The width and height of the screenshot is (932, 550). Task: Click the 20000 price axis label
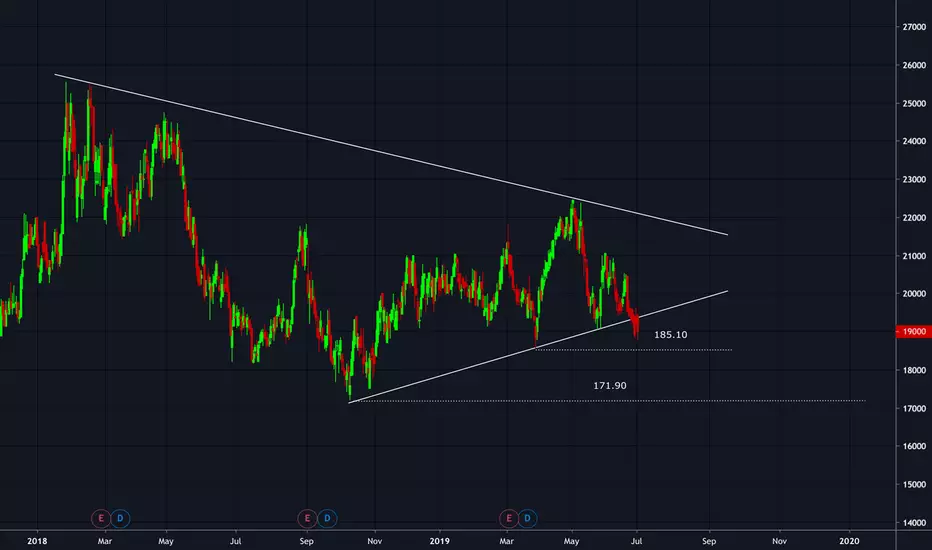[x=914, y=294]
